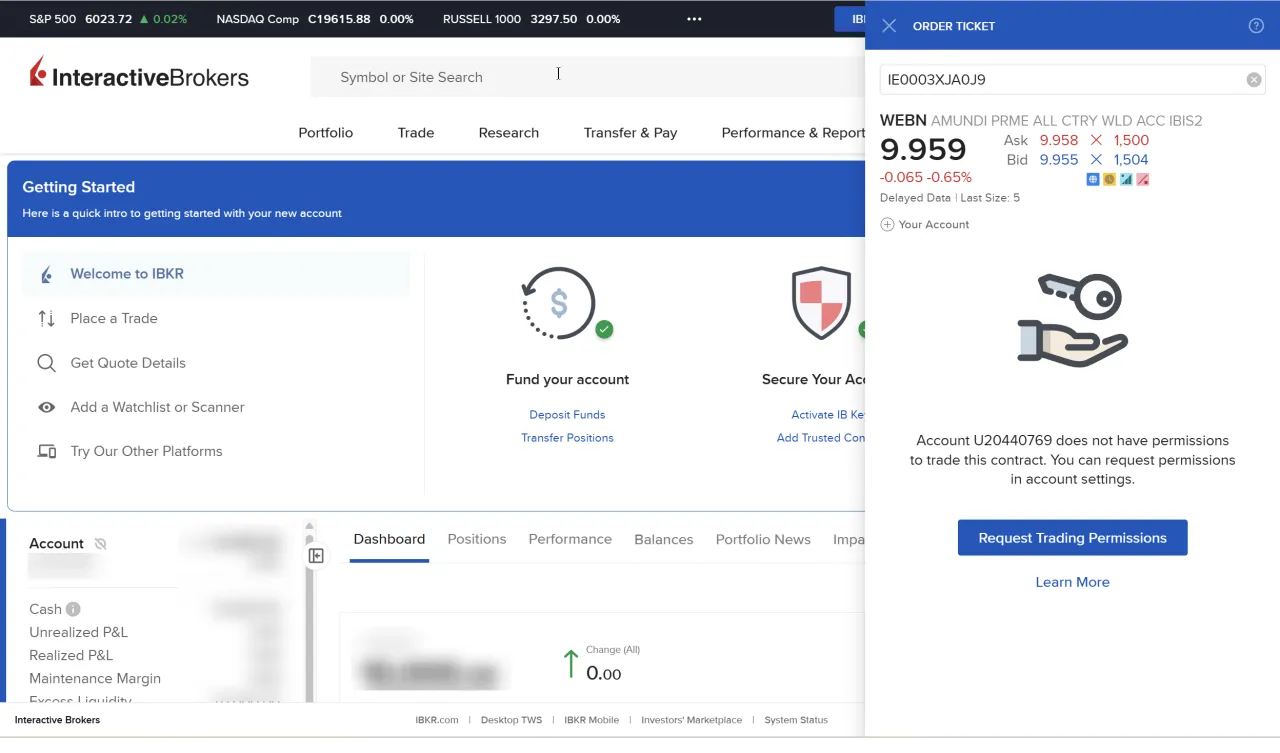Expand the Your Account section with the plus
The width and height of the screenshot is (1280, 753).
coord(887,224)
